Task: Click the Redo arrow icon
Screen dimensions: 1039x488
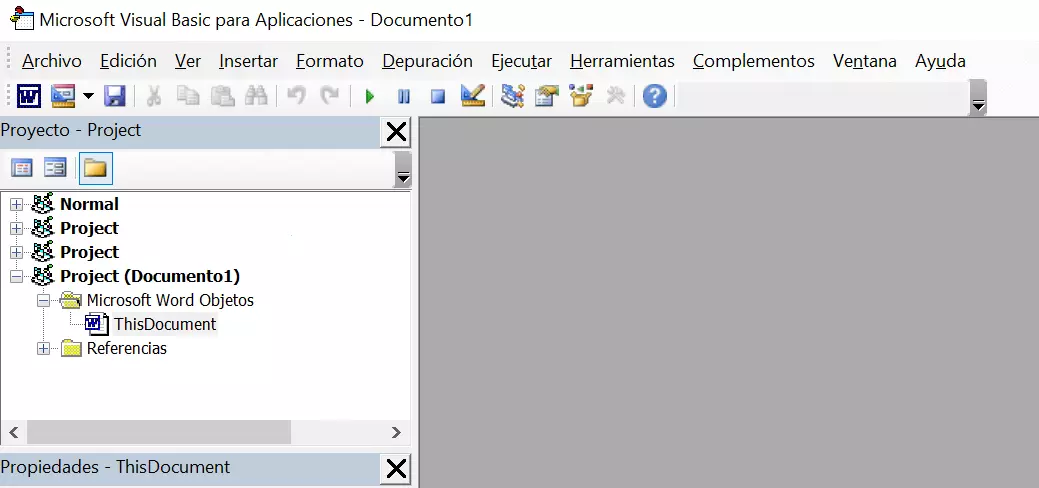Action: click(x=329, y=97)
